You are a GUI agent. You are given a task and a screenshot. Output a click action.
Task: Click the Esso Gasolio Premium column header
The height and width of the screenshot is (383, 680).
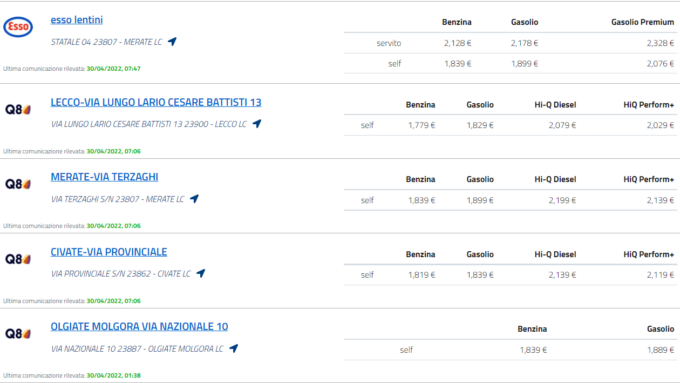(642, 22)
